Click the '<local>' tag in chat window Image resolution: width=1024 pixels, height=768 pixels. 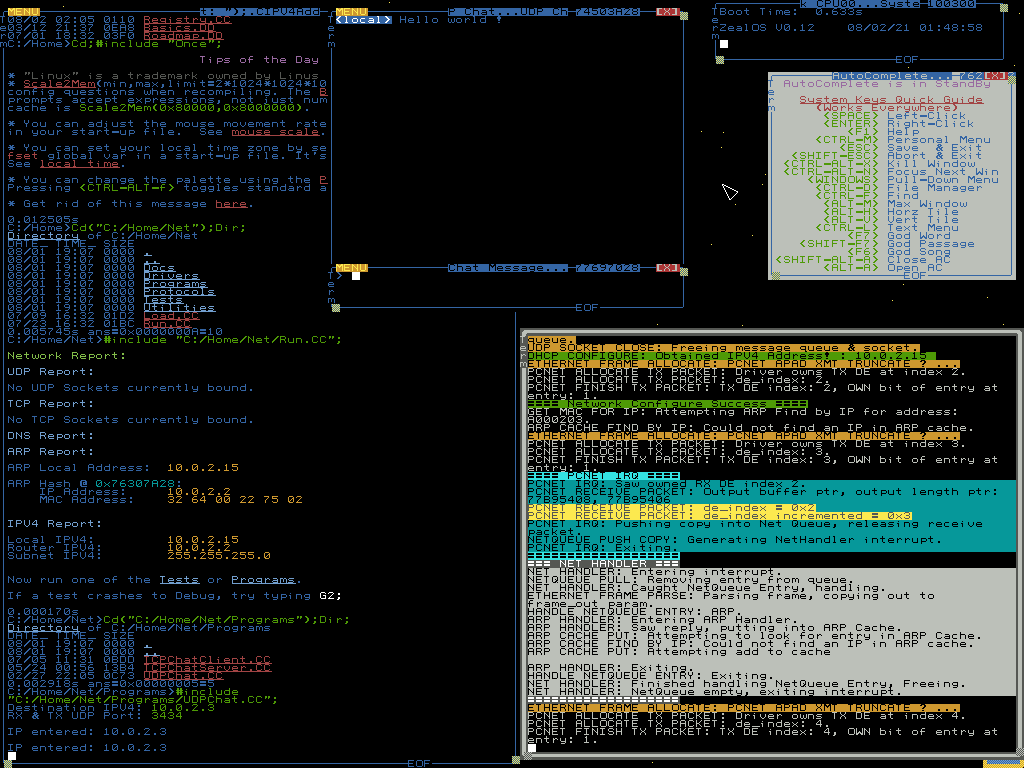click(364, 20)
